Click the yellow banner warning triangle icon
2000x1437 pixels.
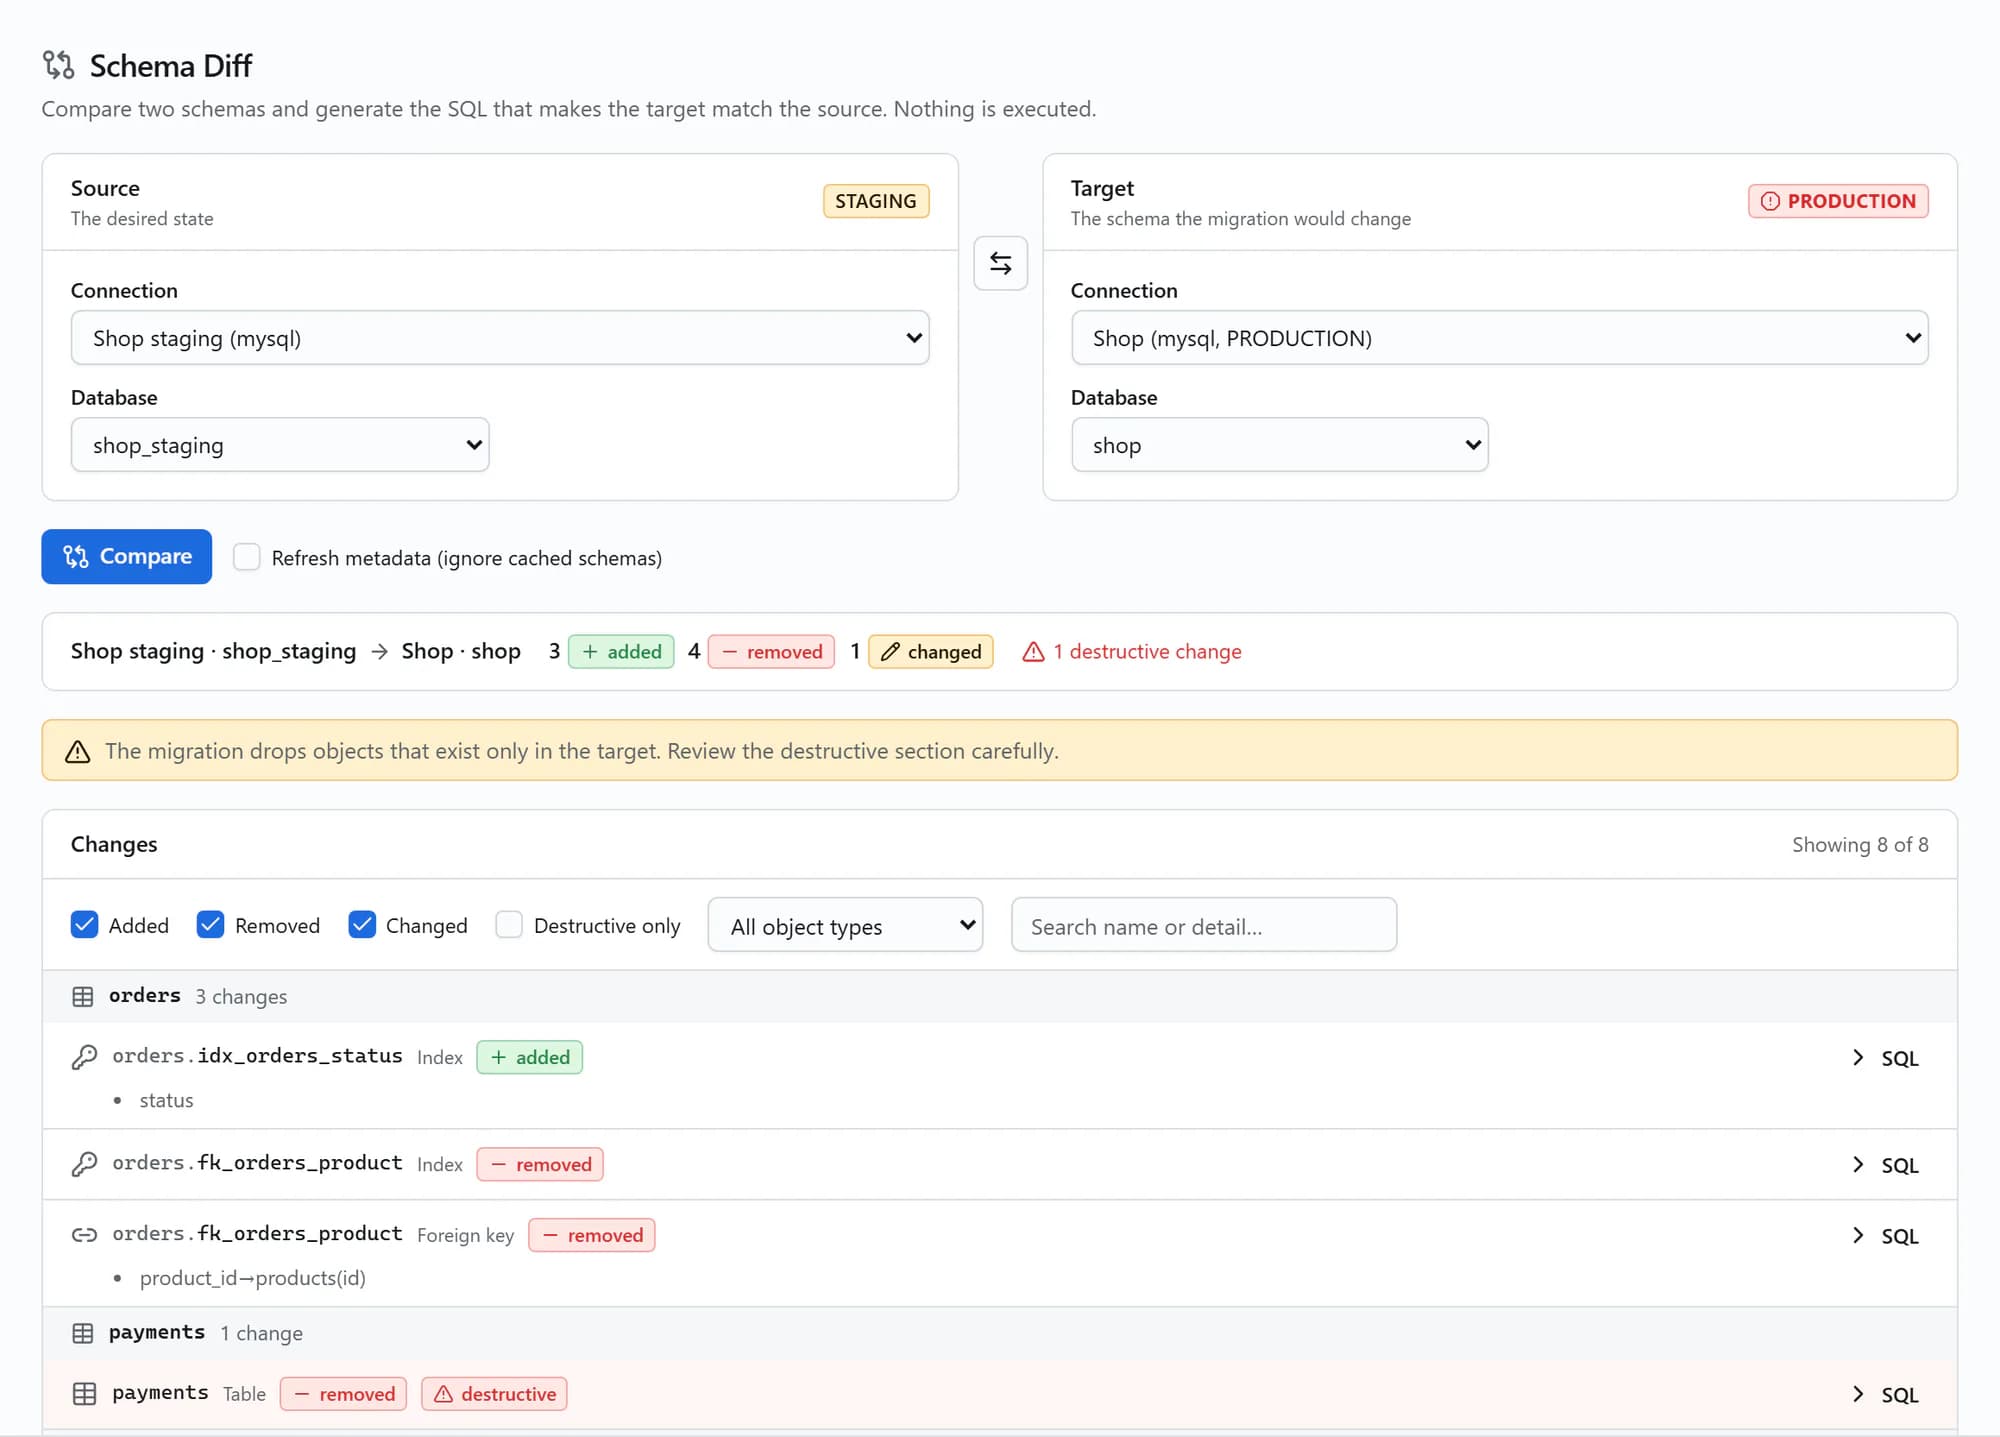(78, 751)
